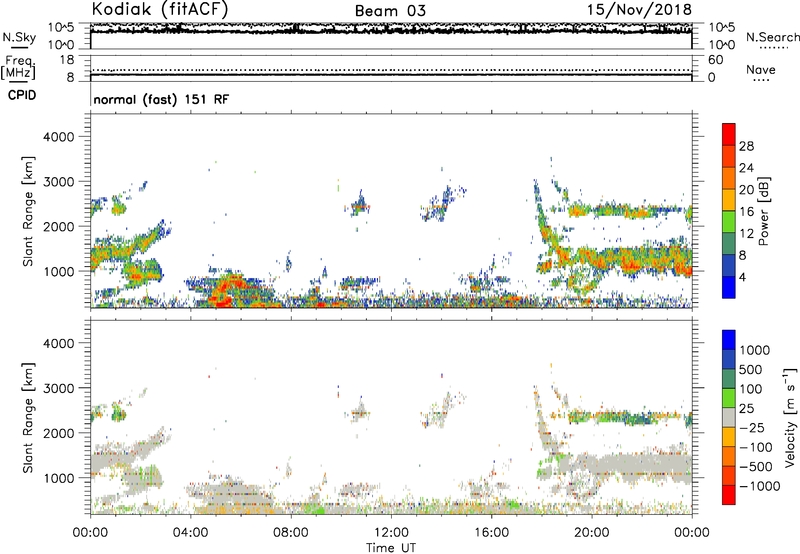The image size is (800, 554).
Task: Click the 'N.Search' legend label
Action: [x=772, y=37]
